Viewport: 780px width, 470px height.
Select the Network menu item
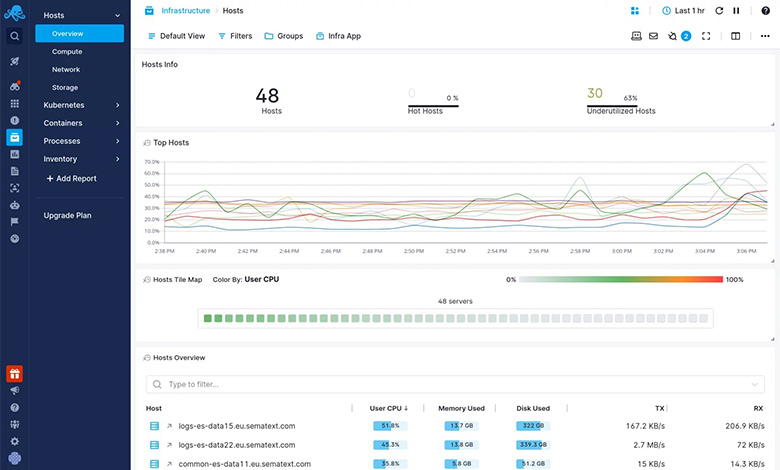coord(66,69)
